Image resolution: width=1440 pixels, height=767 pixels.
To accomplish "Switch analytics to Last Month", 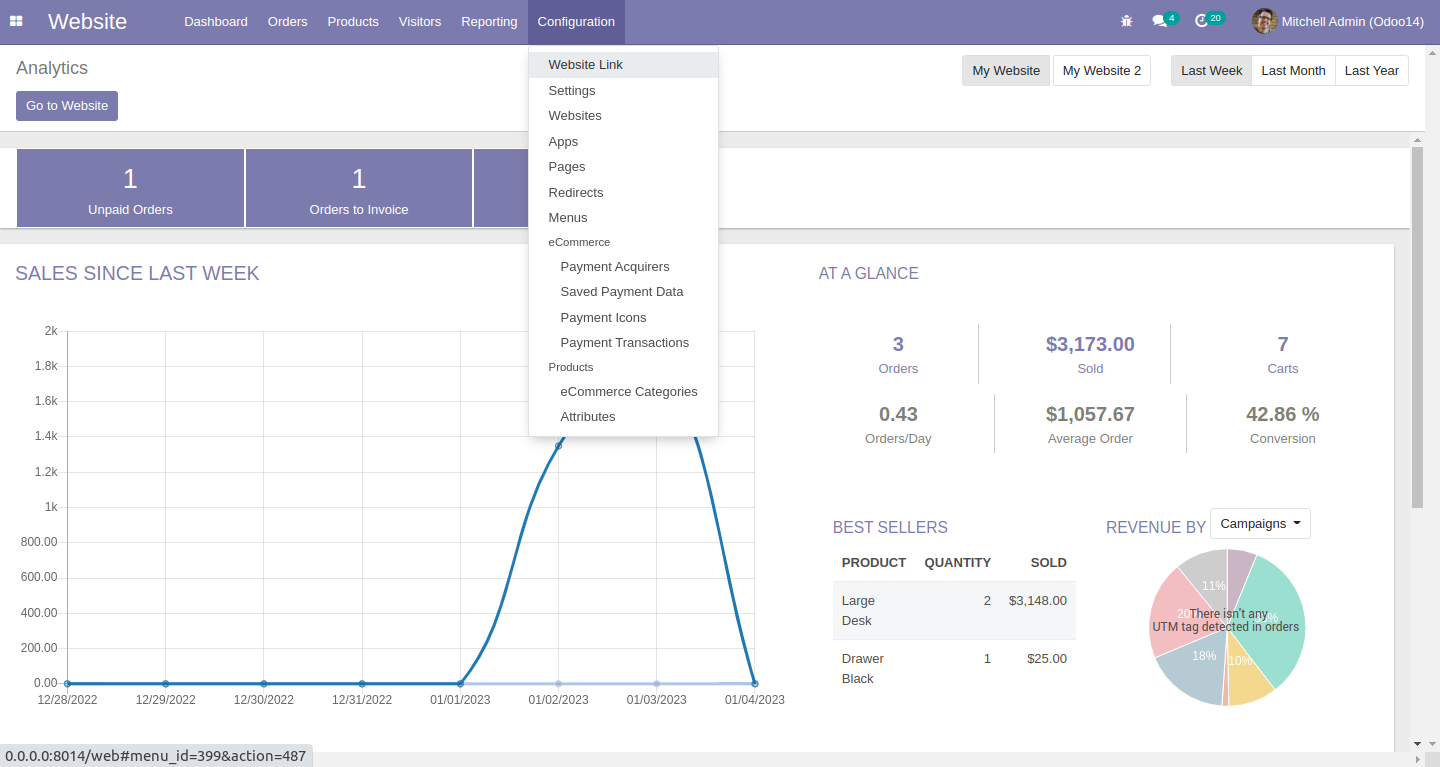I will (1292, 70).
